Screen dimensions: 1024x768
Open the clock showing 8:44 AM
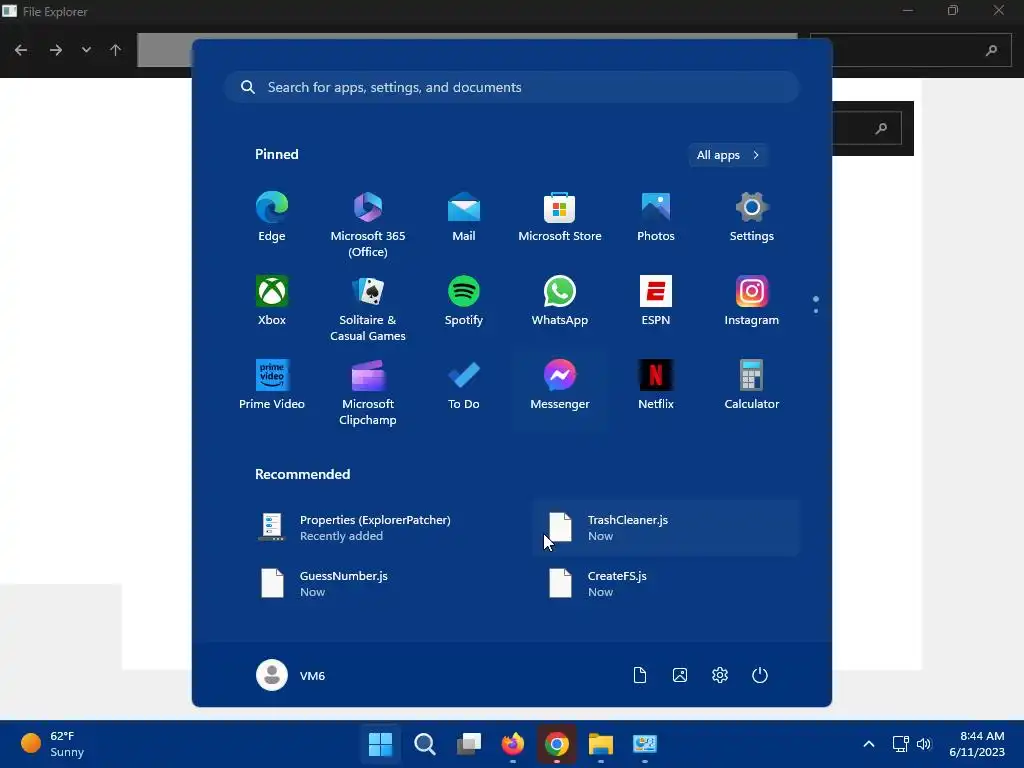click(977, 744)
